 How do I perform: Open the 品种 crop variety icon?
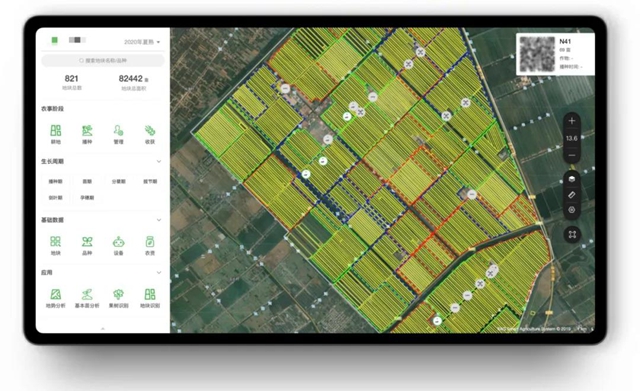click(x=87, y=241)
